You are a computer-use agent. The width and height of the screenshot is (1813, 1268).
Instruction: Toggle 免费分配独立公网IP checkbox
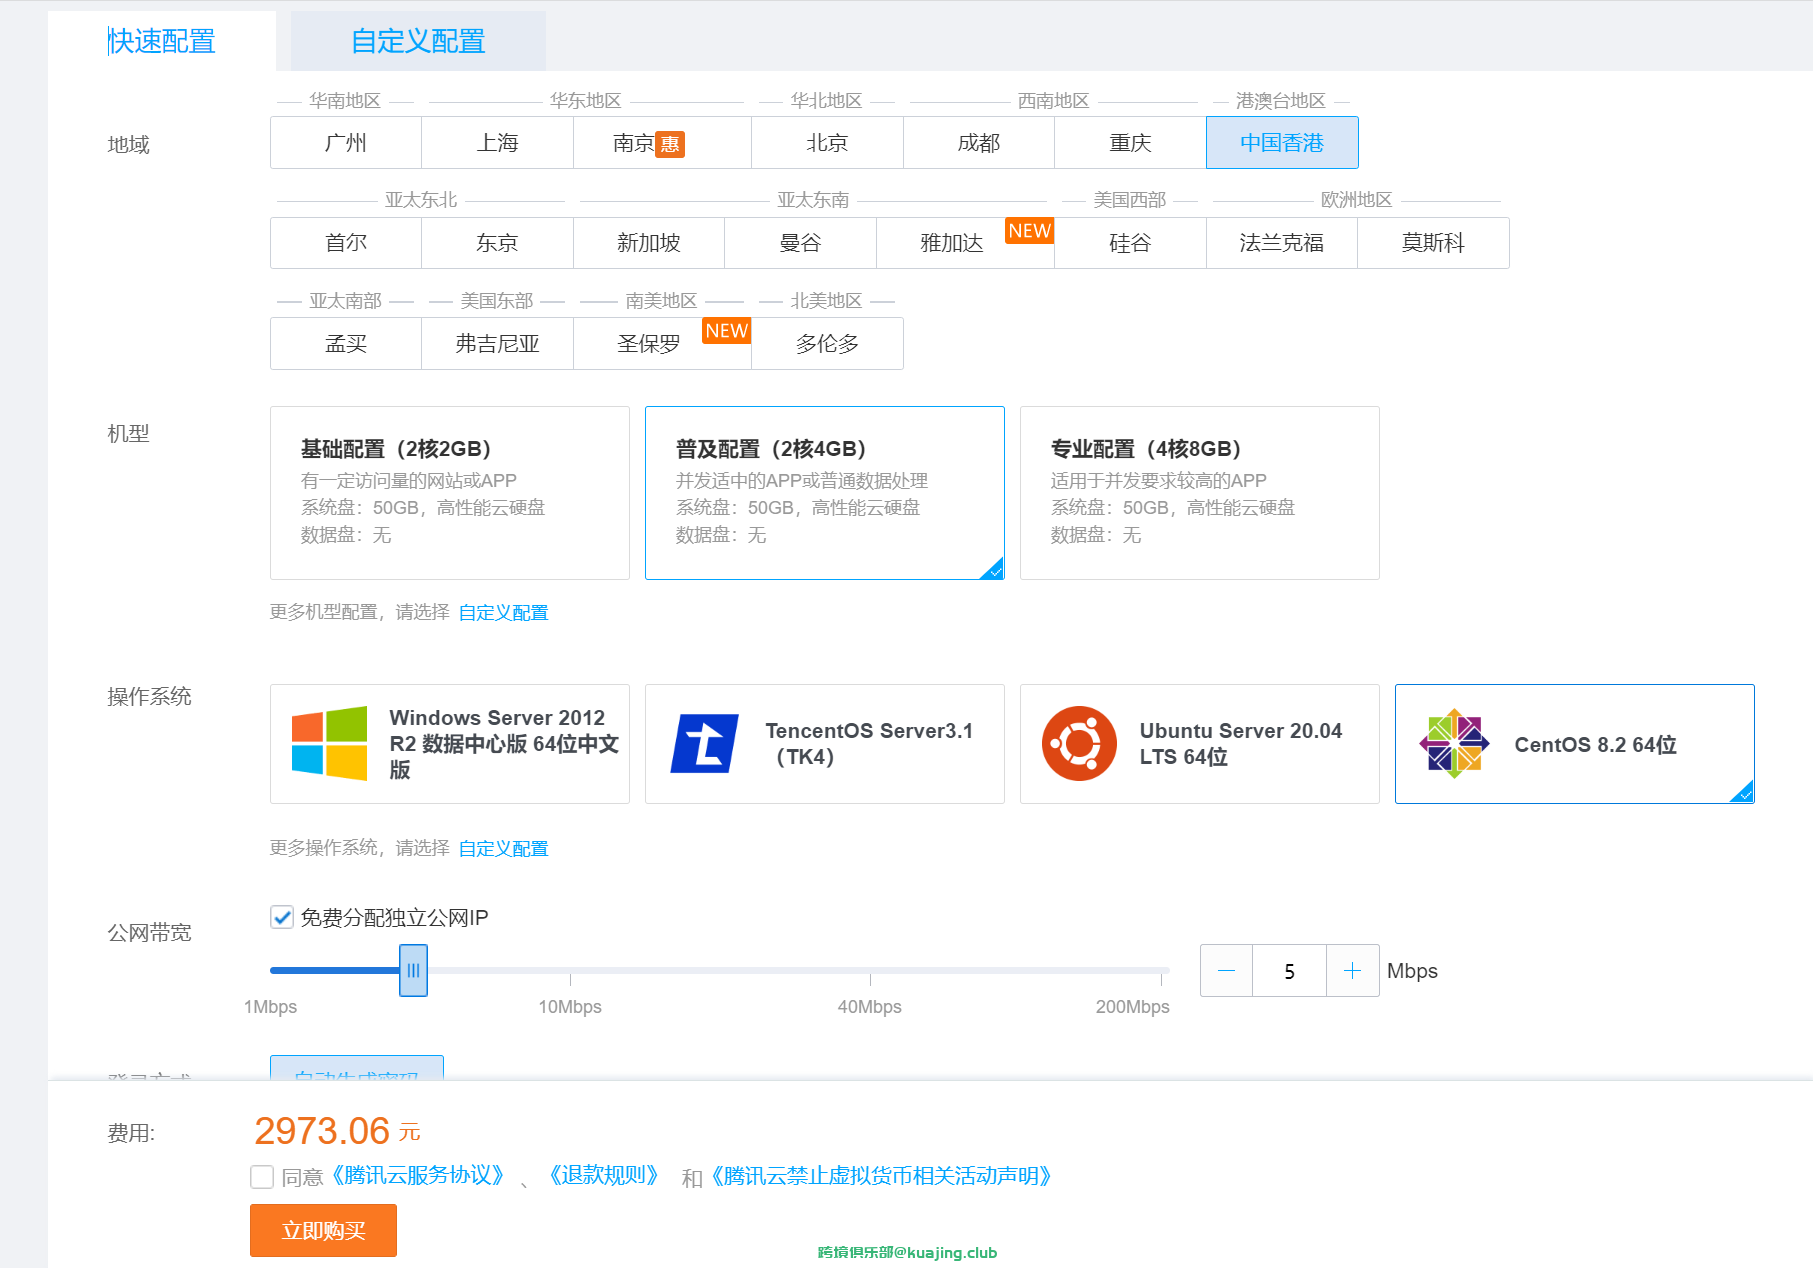coord(282,917)
